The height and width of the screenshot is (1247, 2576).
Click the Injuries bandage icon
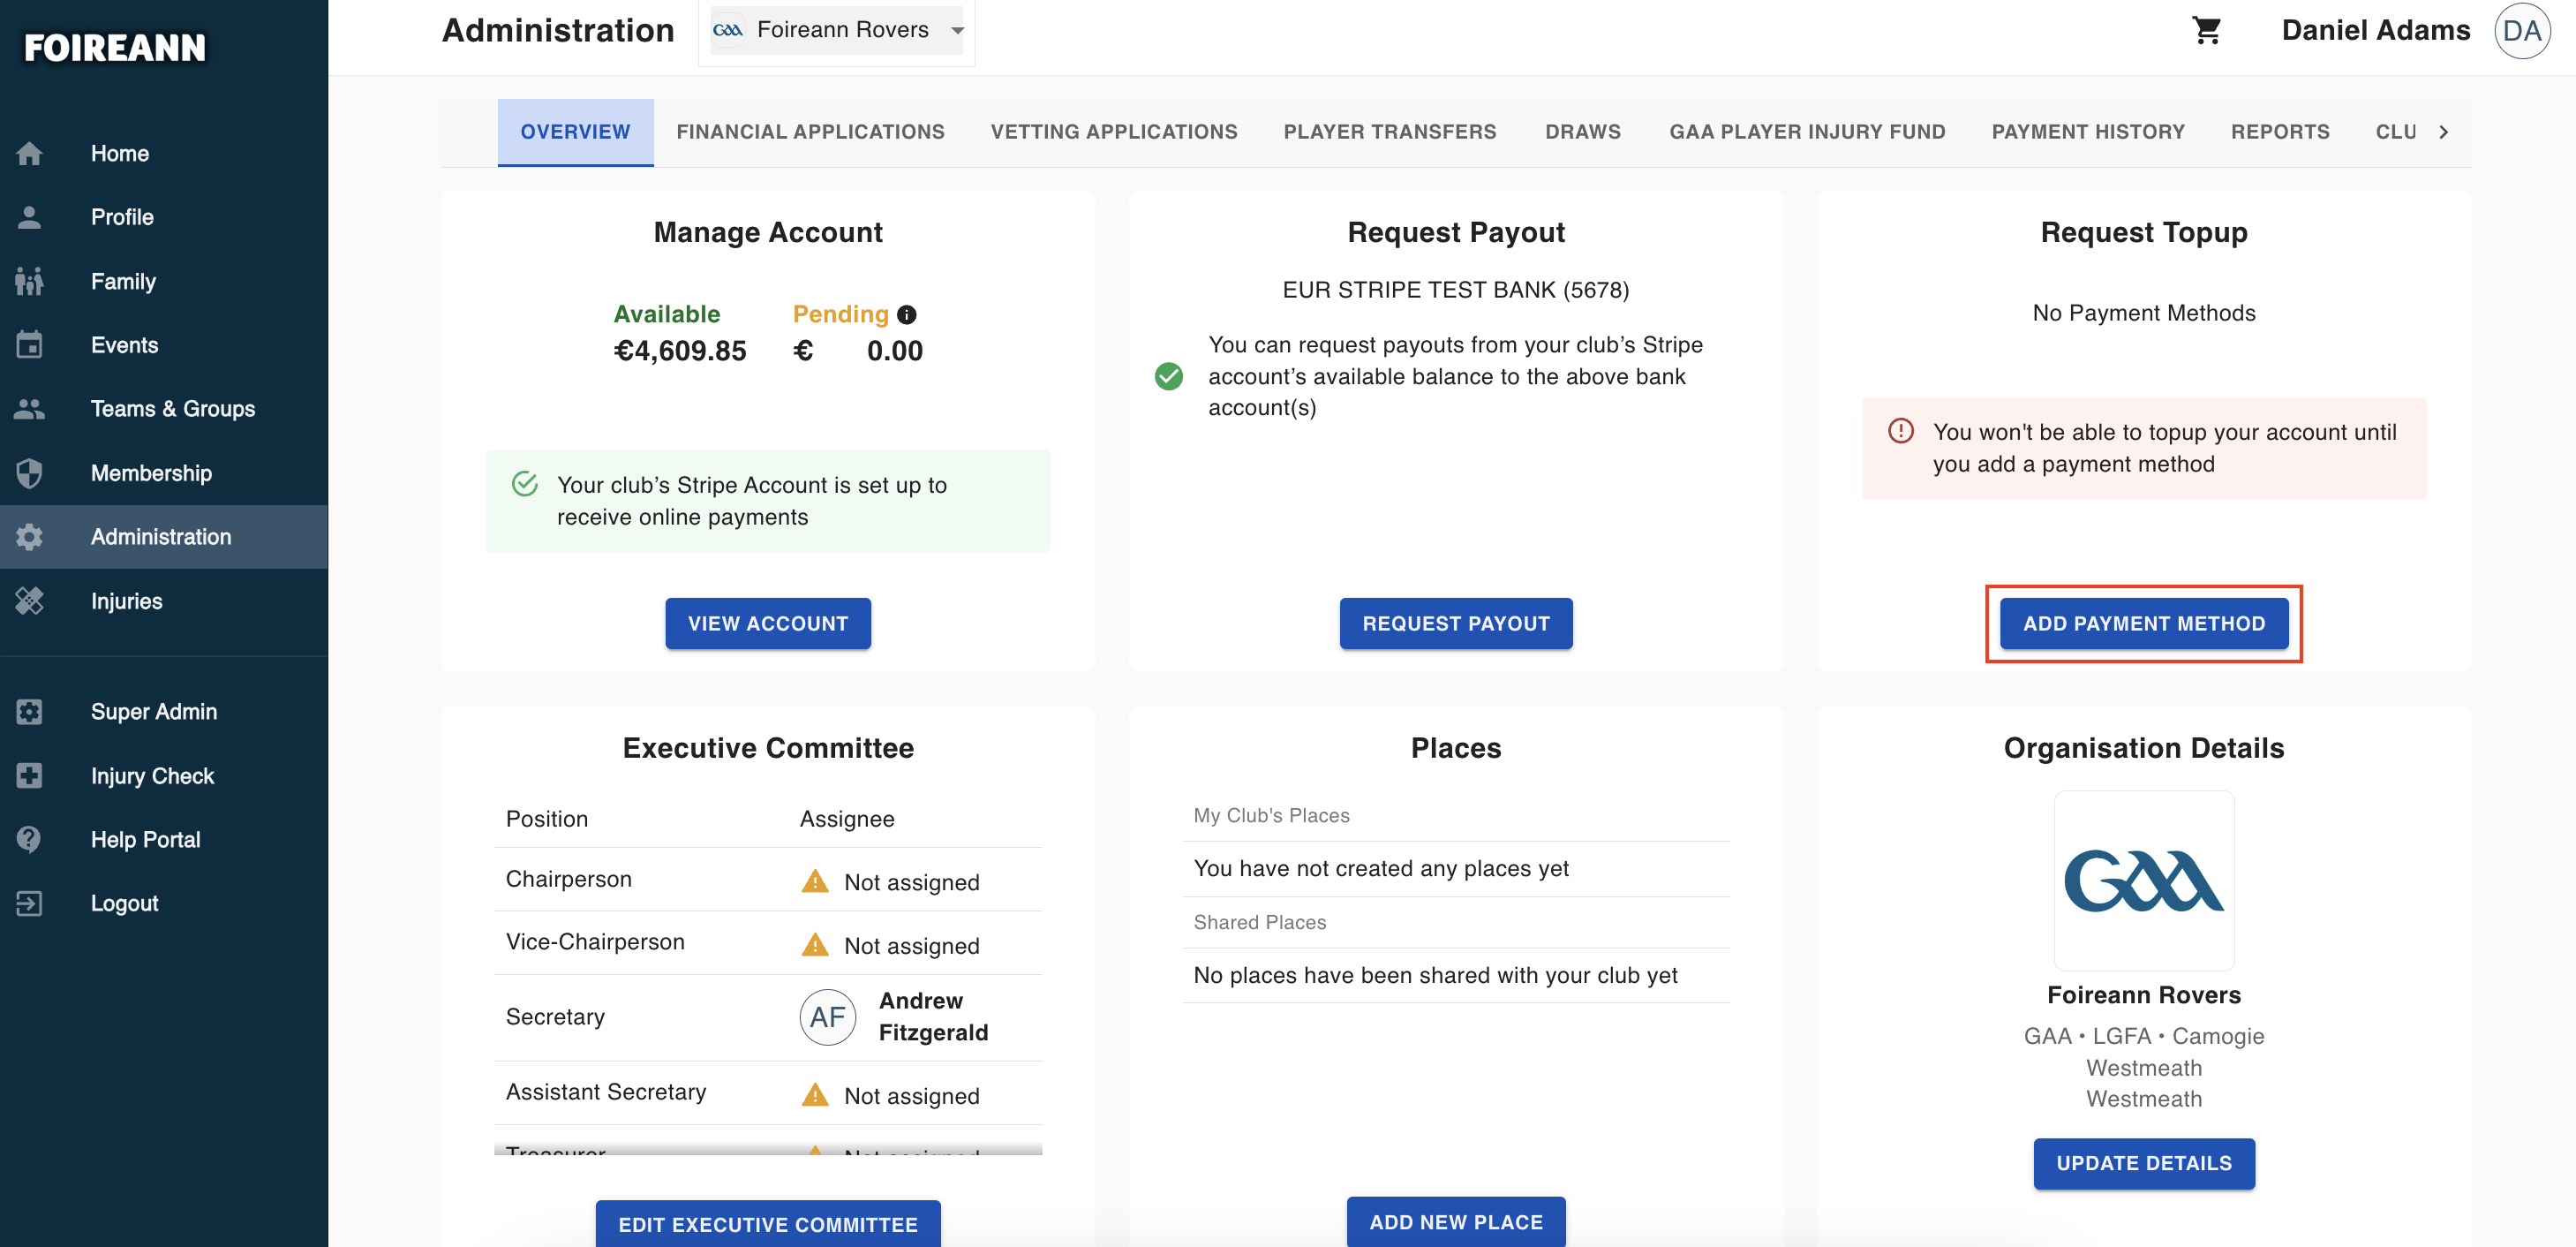29,601
